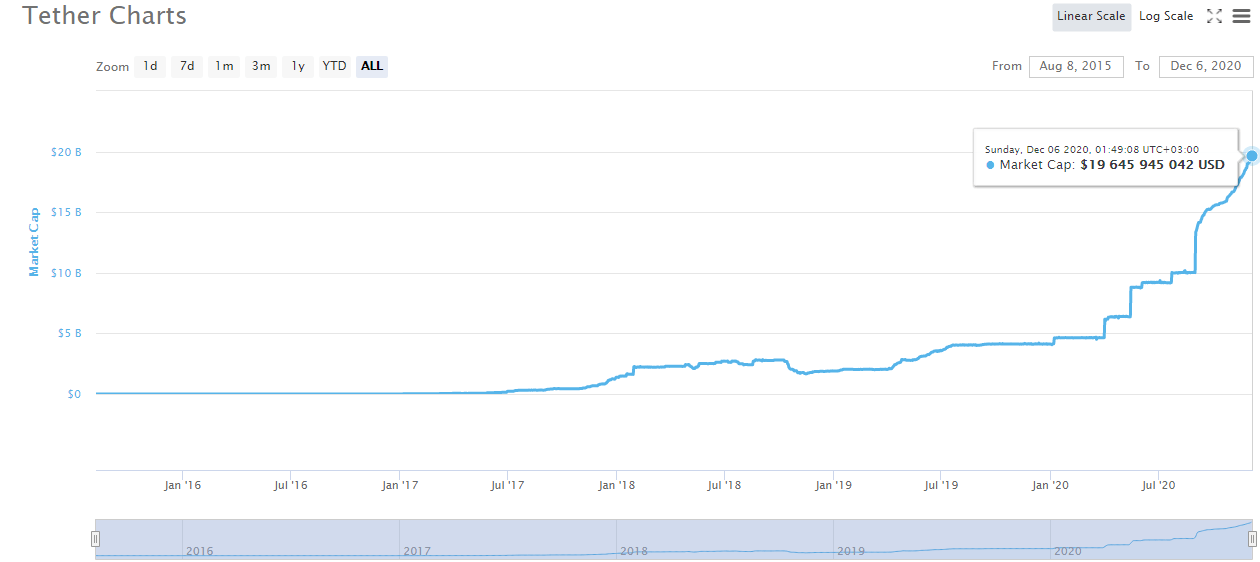Click the latest data point marker
The width and height of the screenshot is (1260, 562).
tap(1251, 155)
